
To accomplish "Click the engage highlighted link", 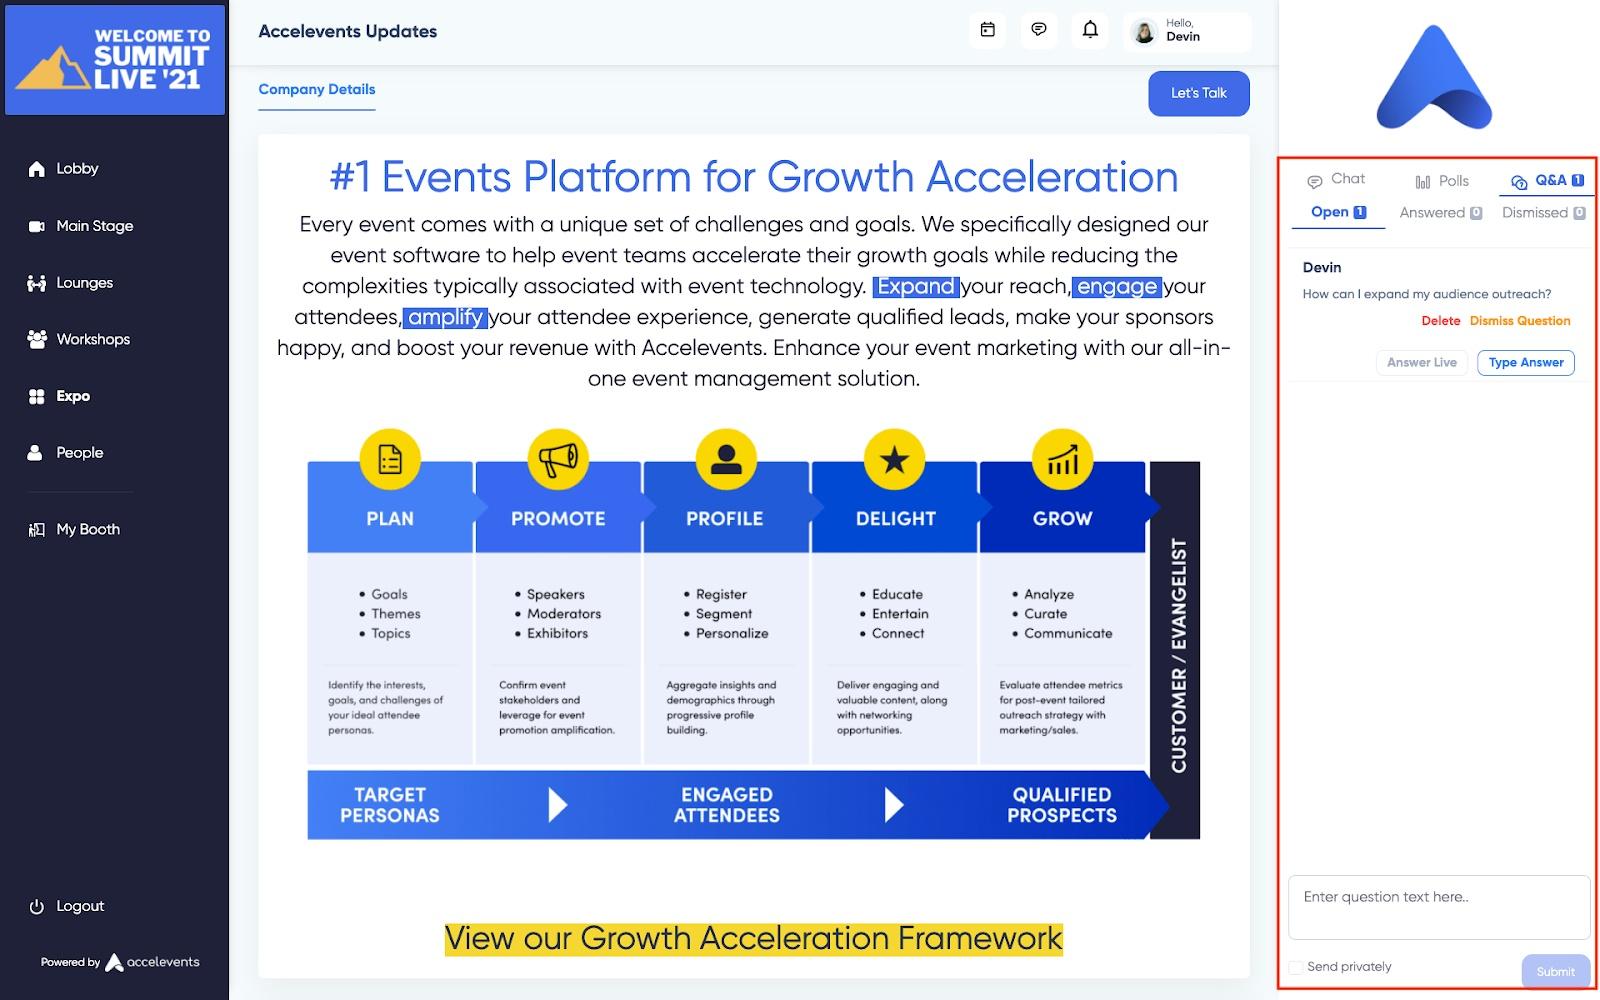I will tap(1117, 287).
